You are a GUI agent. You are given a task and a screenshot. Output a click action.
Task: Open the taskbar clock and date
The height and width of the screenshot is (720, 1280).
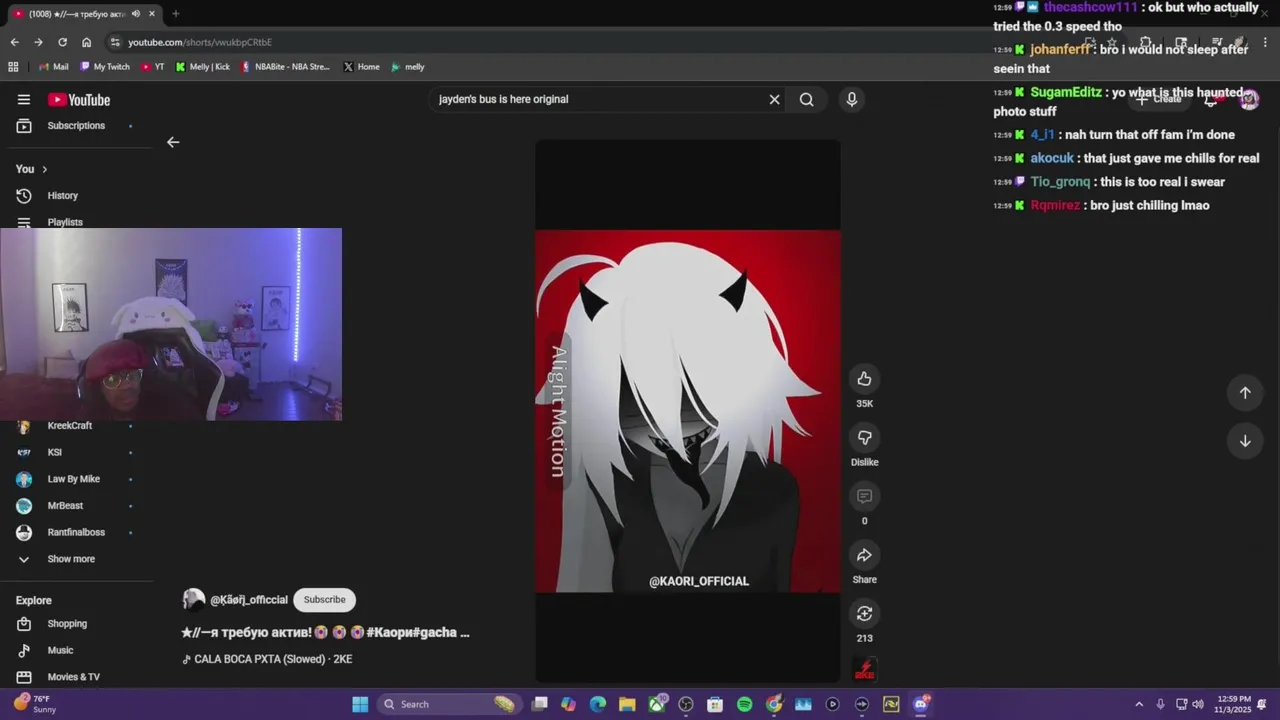[x=1232, y=704]
